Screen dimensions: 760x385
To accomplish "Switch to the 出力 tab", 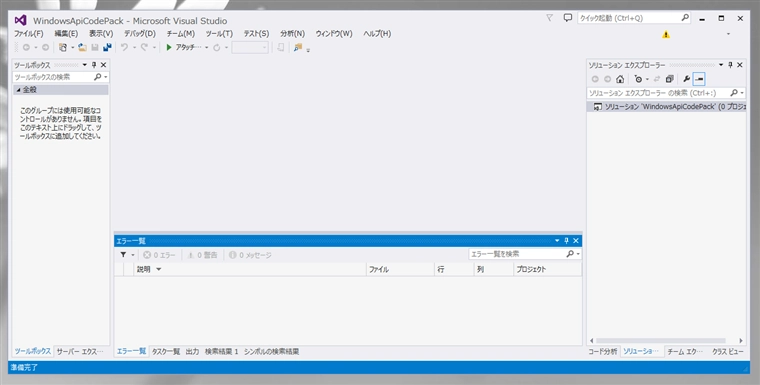I will (192, 352).
